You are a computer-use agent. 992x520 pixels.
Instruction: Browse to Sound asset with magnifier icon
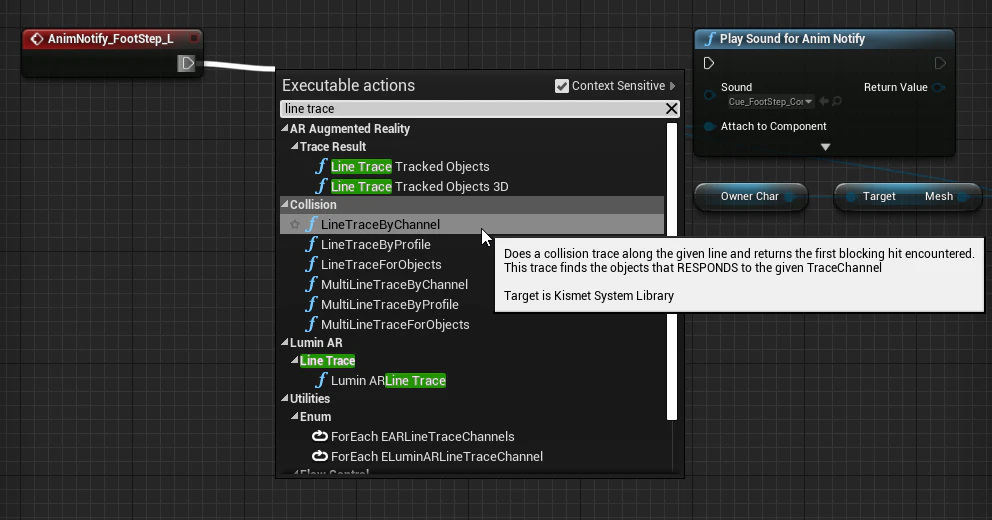point(837,101)
